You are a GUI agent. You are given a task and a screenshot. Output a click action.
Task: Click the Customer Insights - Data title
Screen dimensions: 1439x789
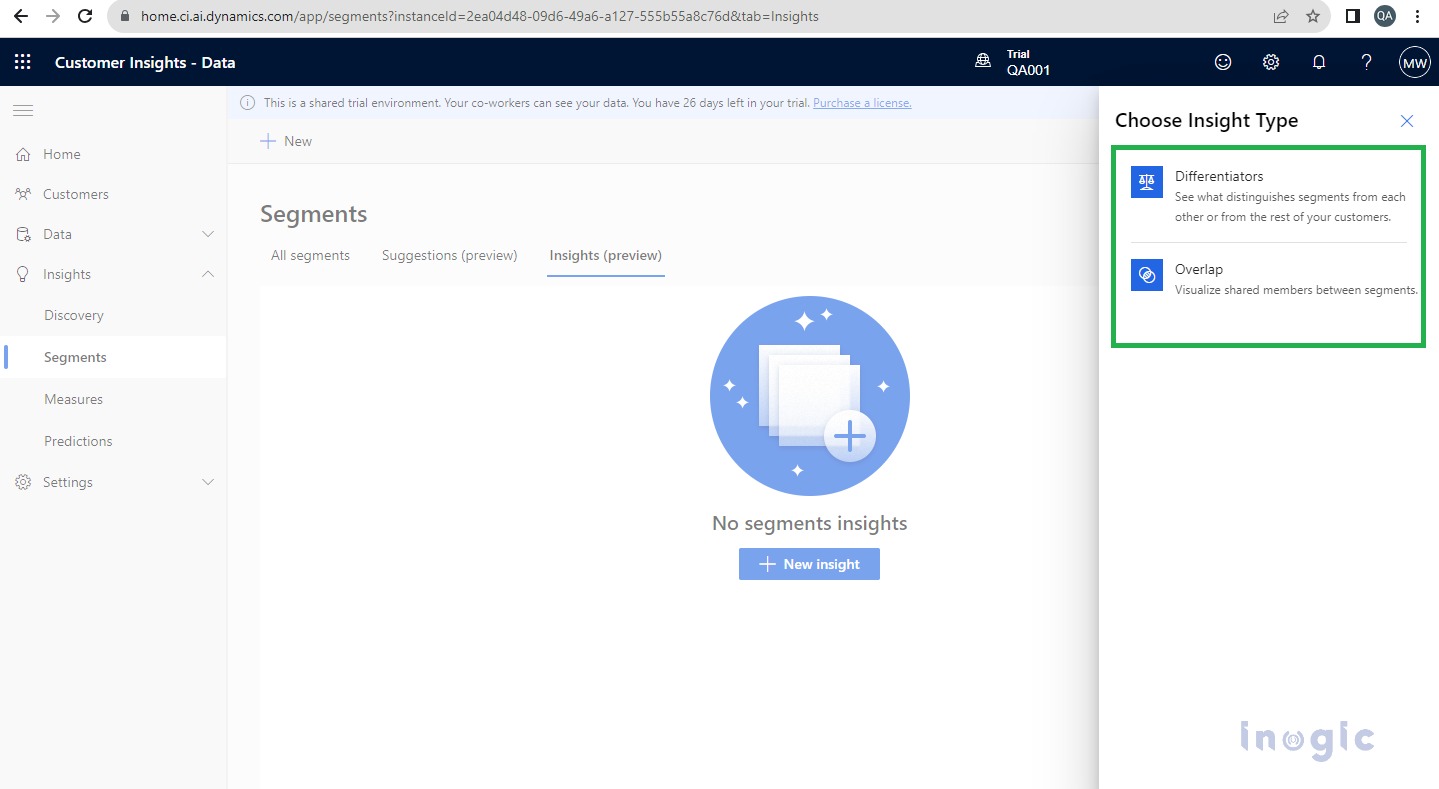click(x=145, y=62)
